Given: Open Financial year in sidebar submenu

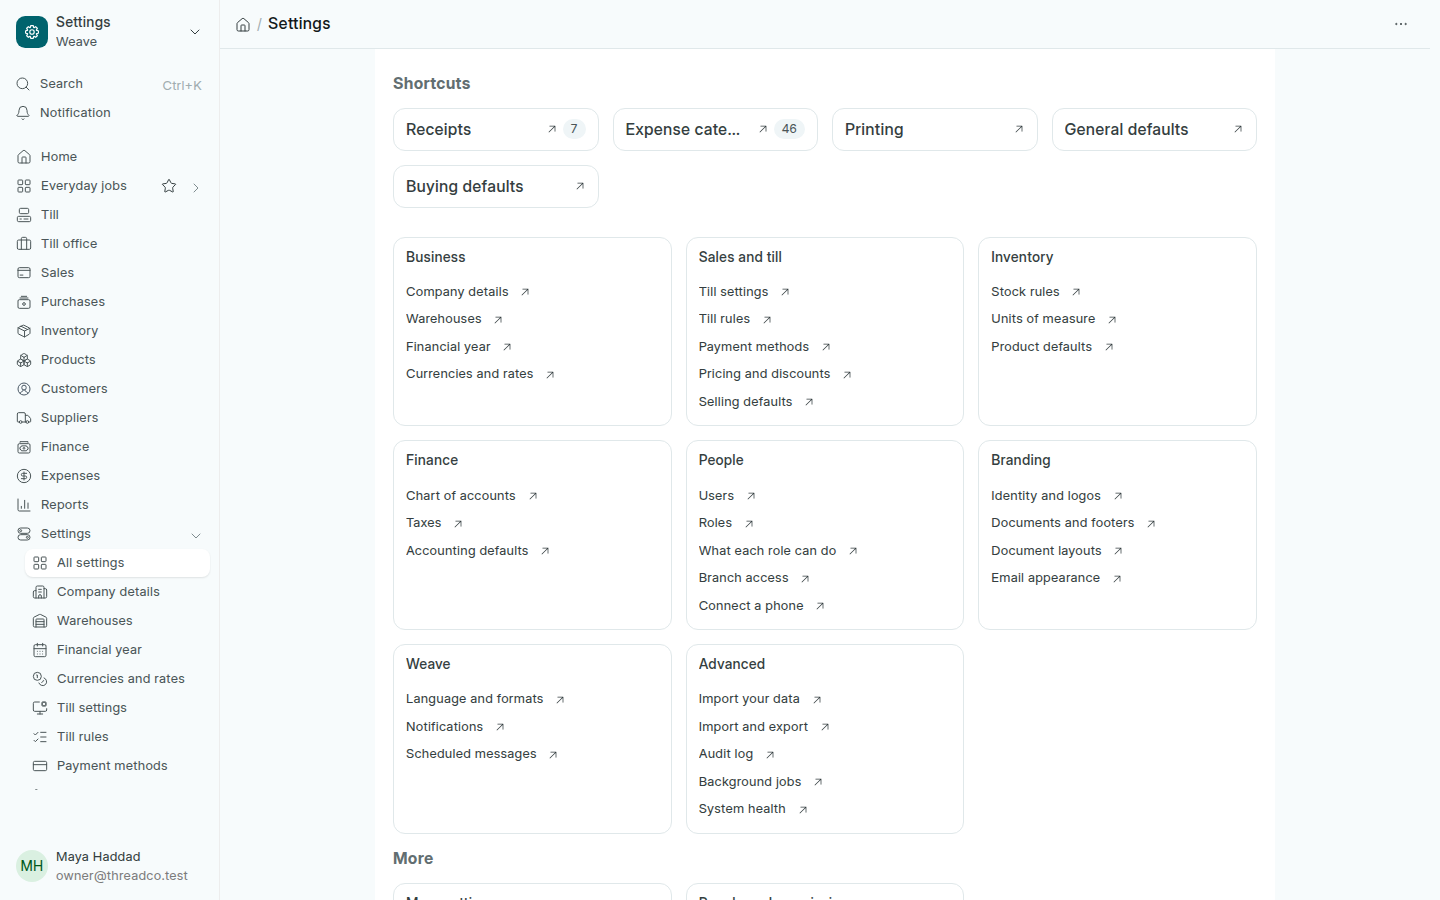Looking at the screenshot, I should [x=117, y=650].
